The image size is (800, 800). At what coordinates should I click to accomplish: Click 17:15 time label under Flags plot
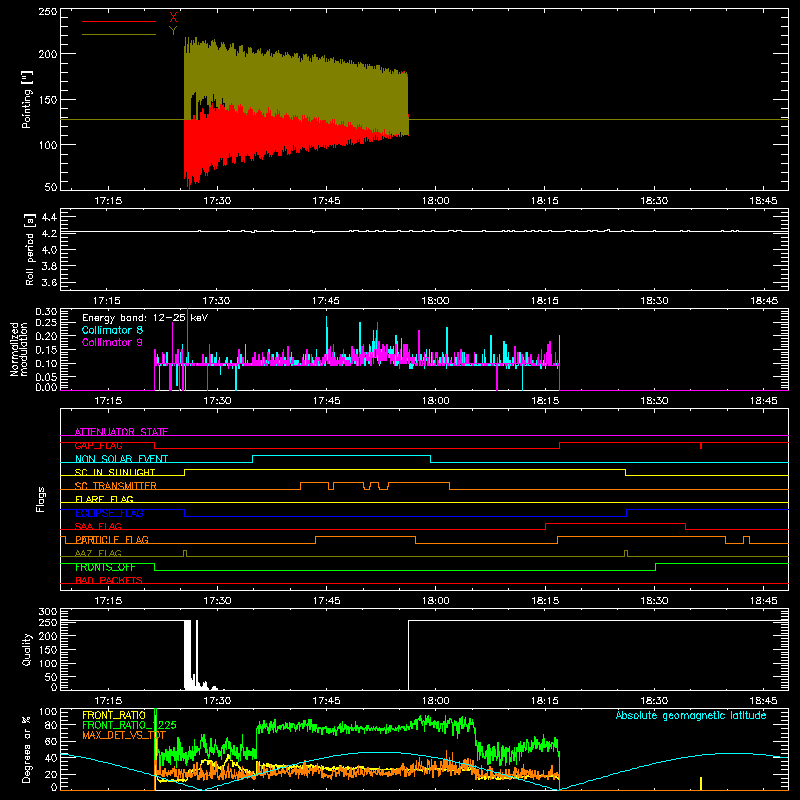tap(108, 601)
